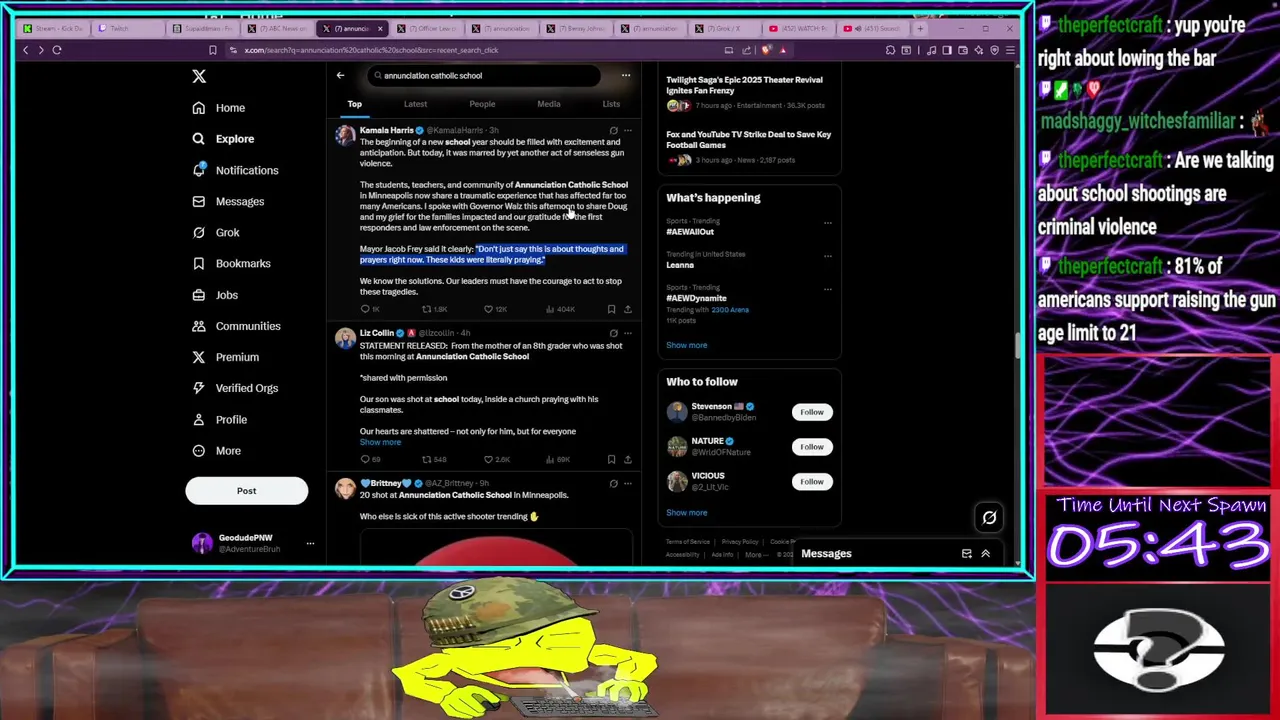Reply to the Liz Collin post

(x=369, y=459)
